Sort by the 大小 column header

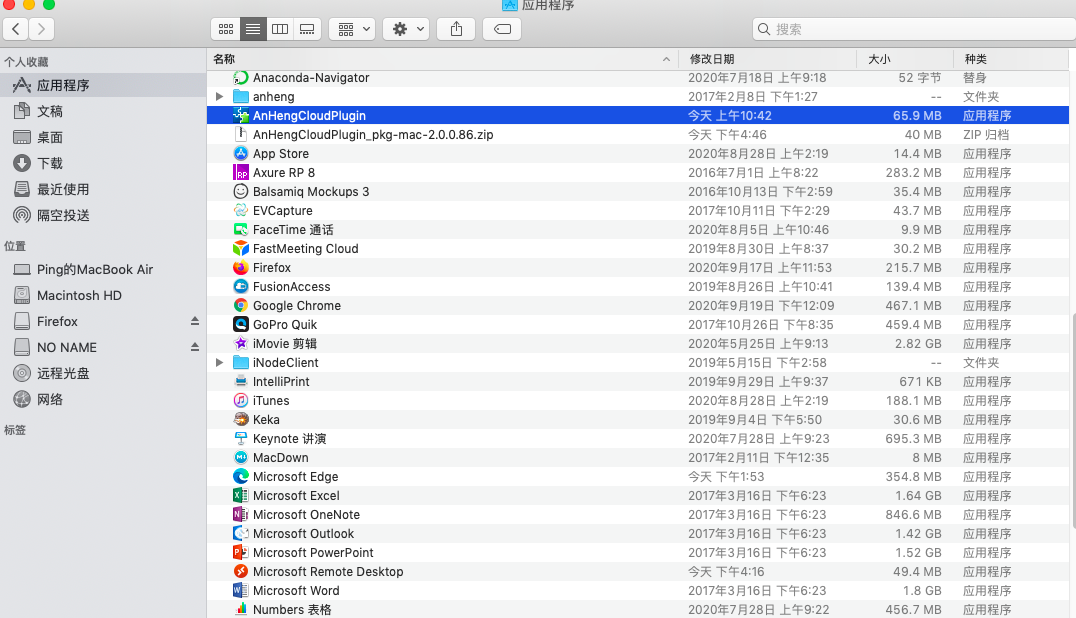[x=905, y=59]
